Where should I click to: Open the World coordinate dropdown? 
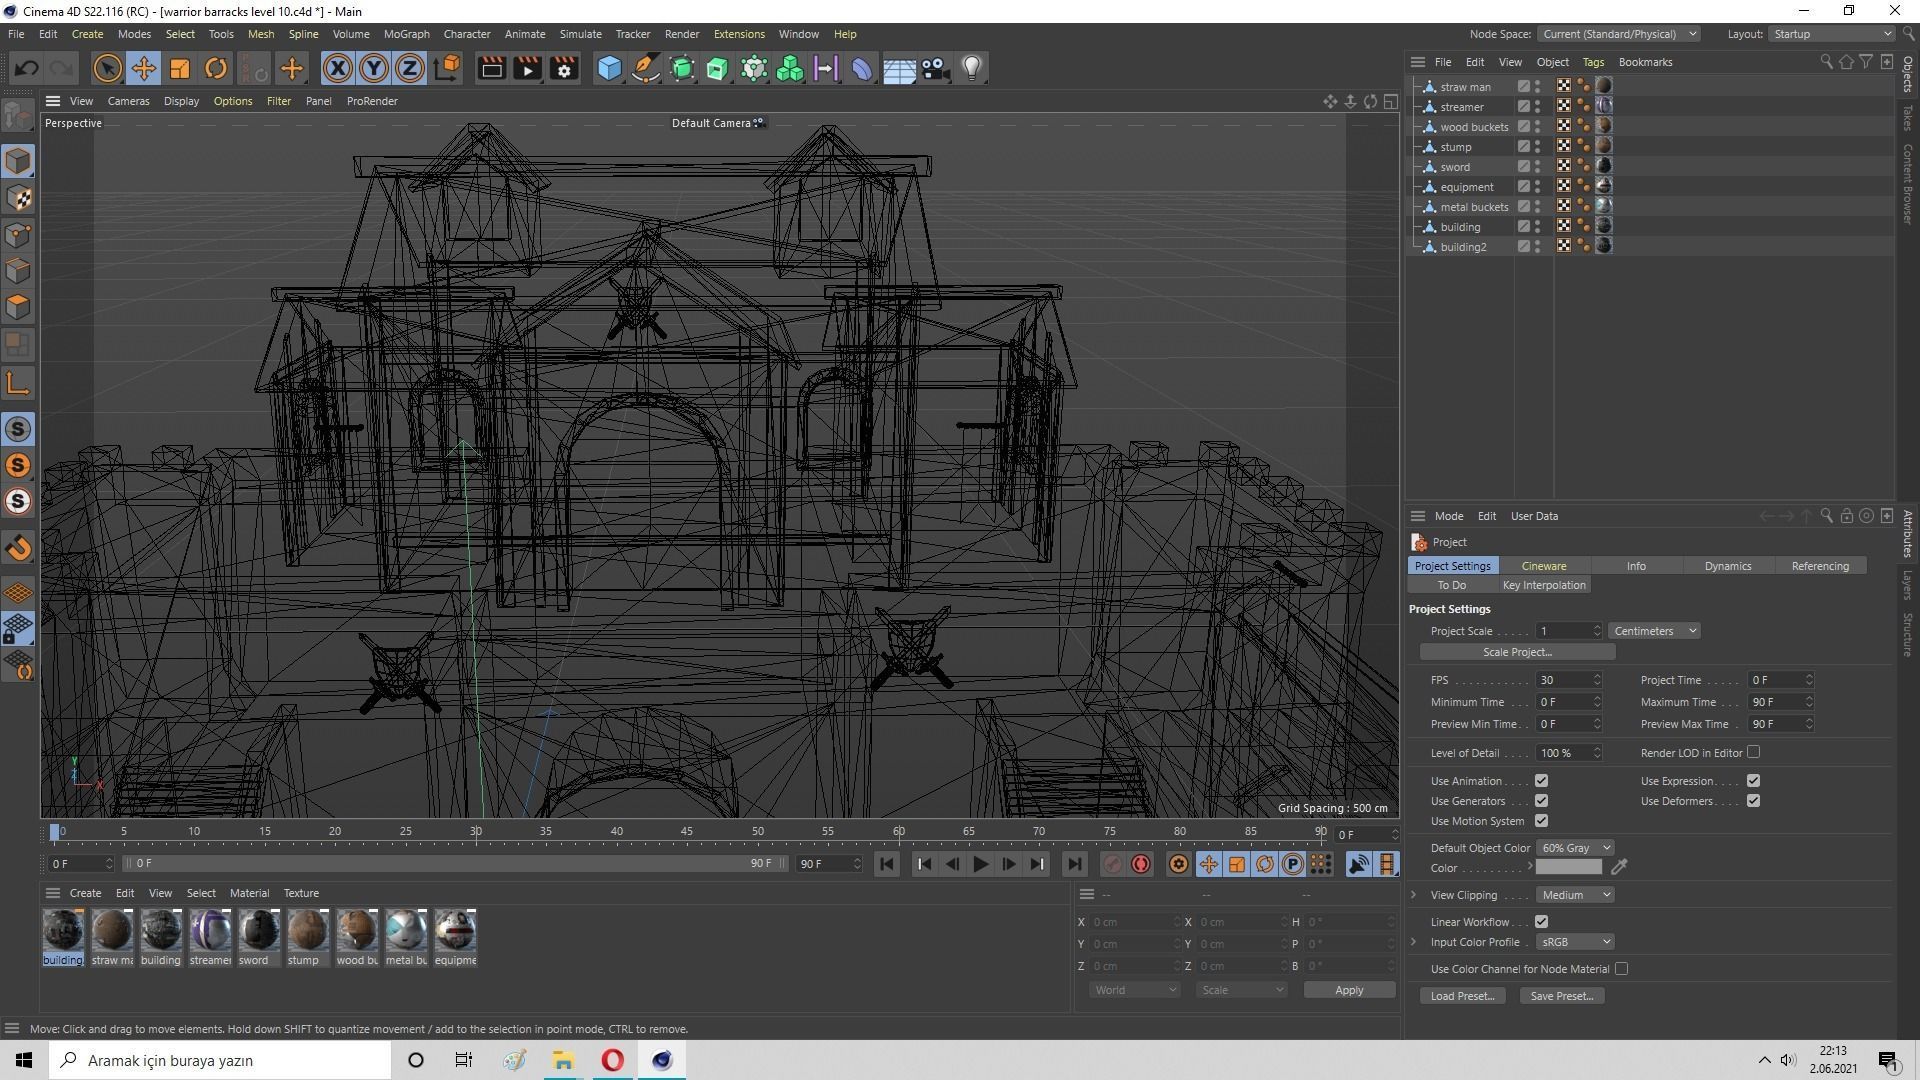(x=1134, y=990)
